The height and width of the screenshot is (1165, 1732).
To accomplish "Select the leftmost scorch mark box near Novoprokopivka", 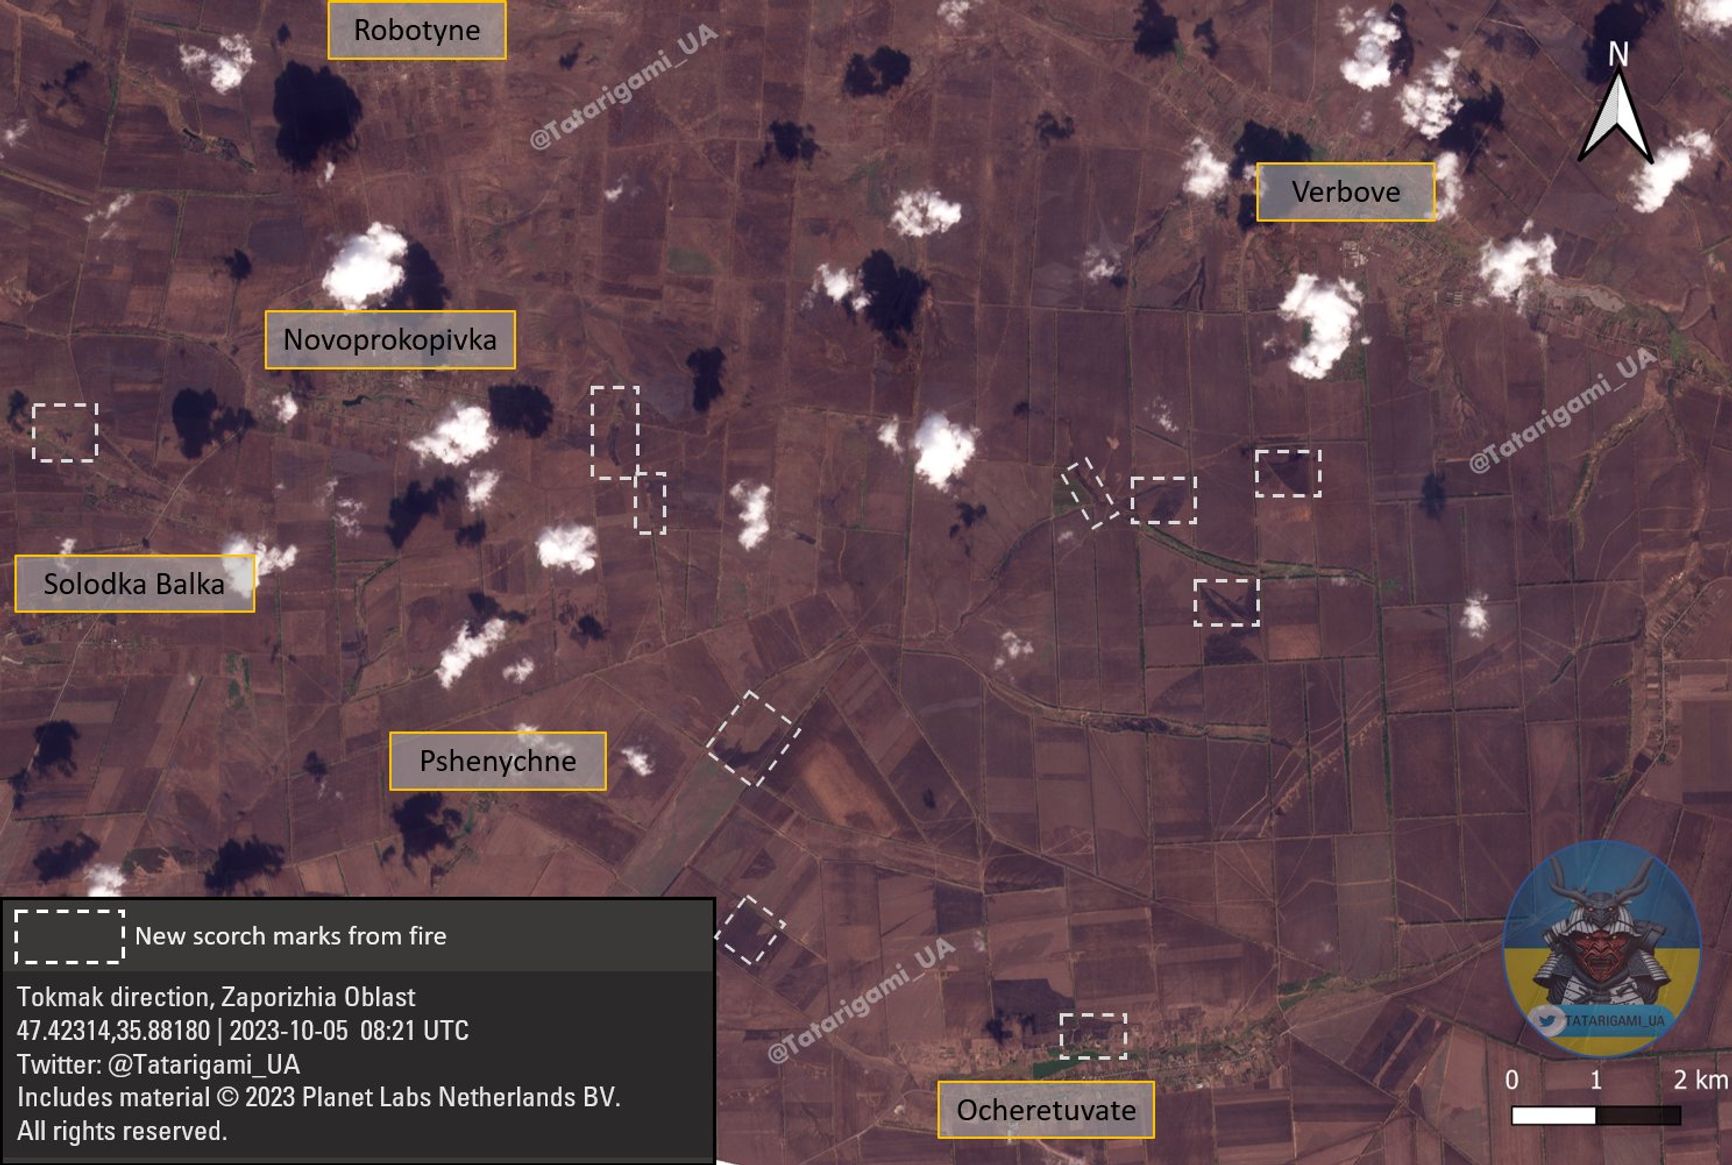I will pyautogui.click(x=65, y=432).
